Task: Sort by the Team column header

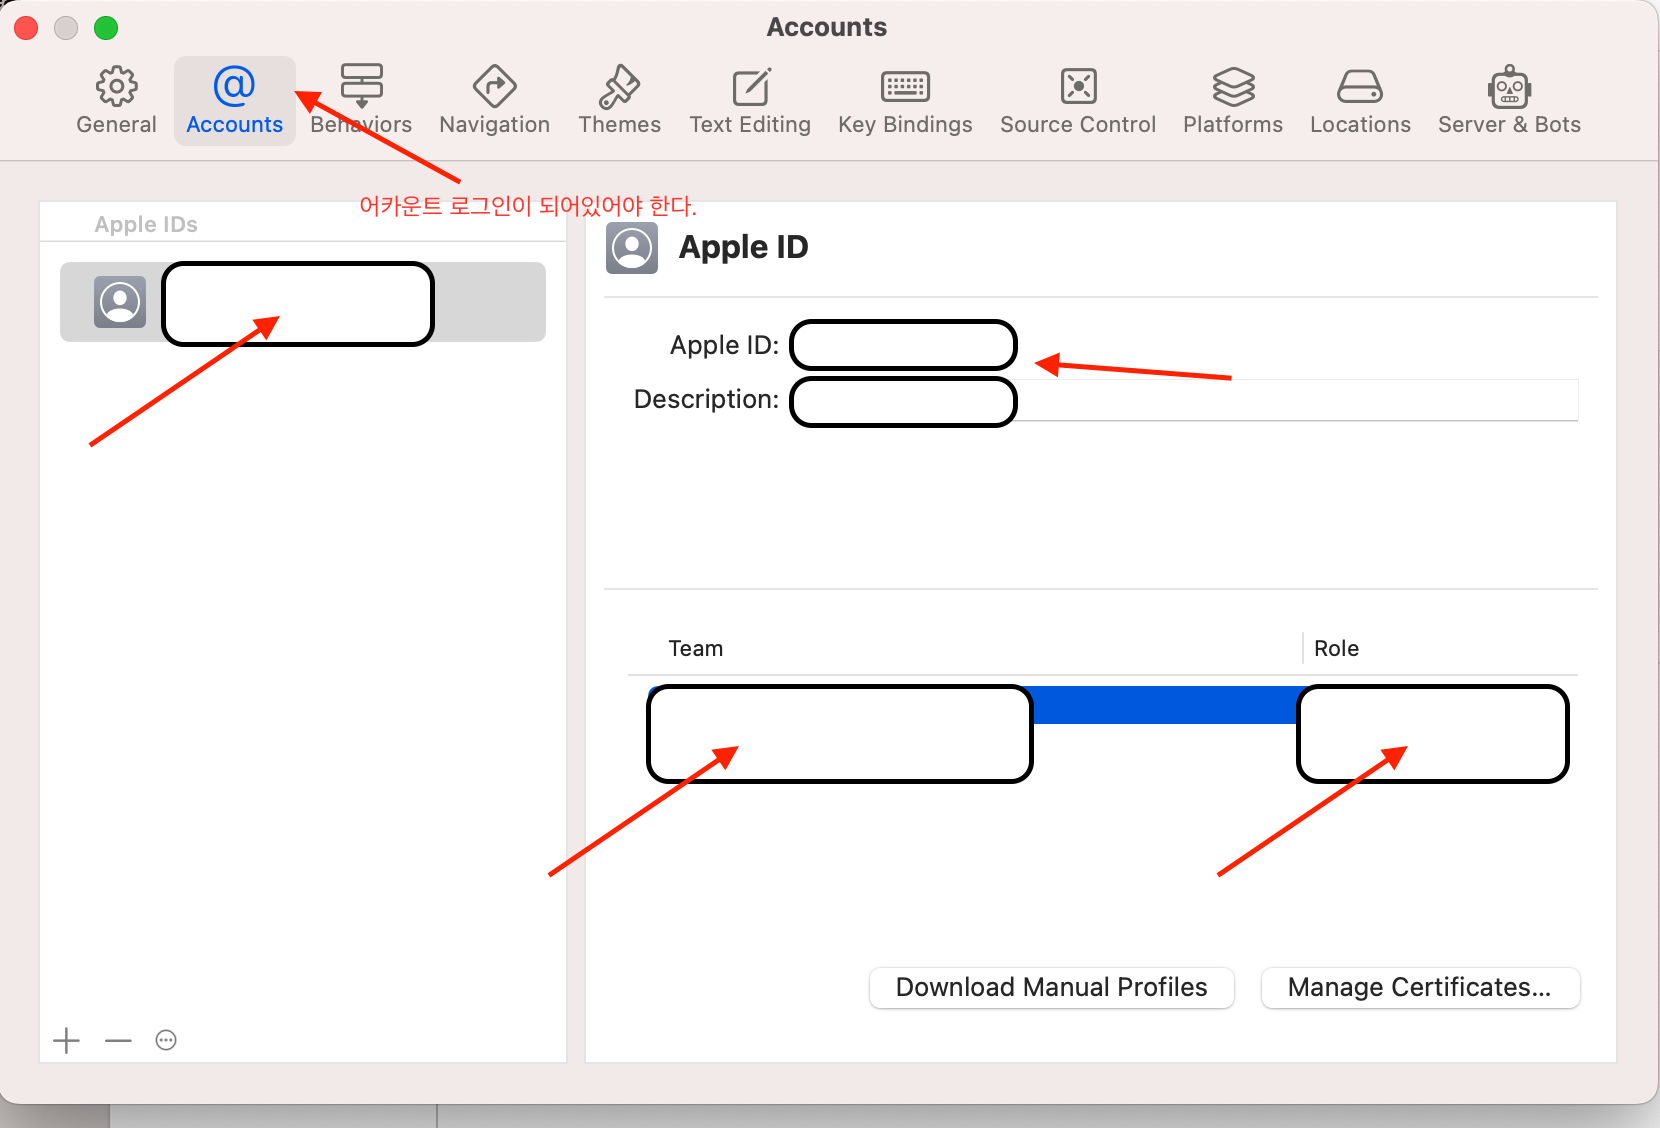Action: (696, 648)
